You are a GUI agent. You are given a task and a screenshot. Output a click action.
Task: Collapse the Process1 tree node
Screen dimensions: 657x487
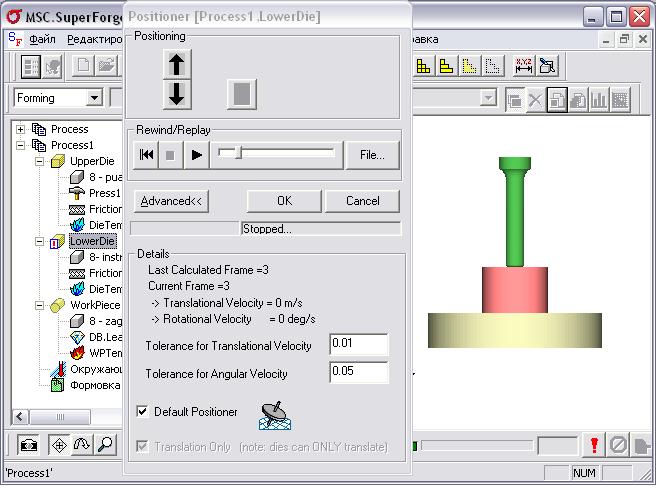pos(20,145)
